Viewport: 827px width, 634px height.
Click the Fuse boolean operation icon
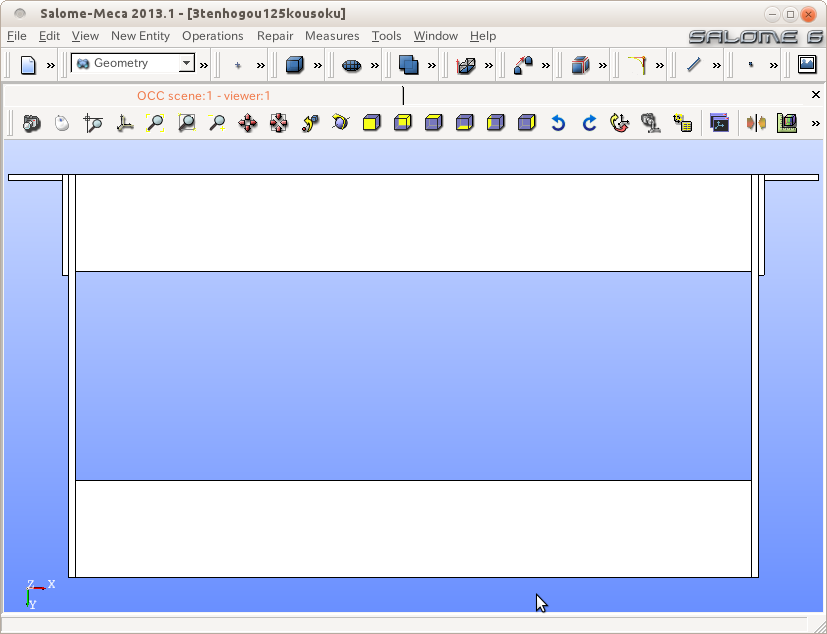408,65
